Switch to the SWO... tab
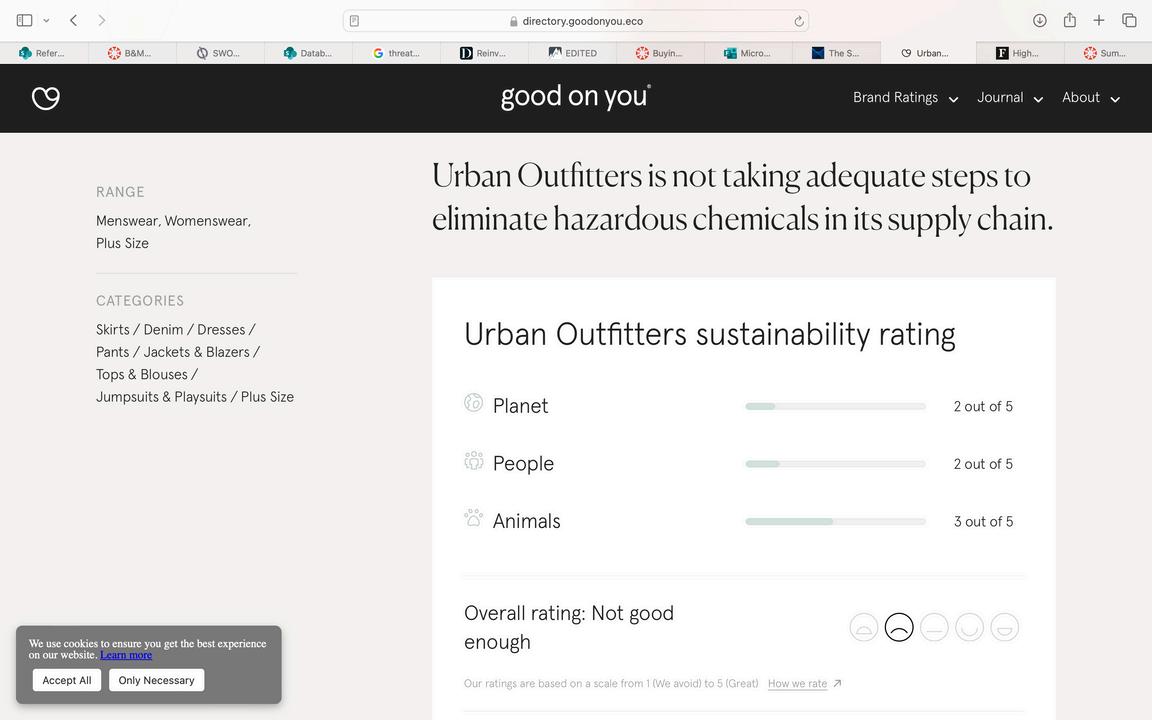This screenshot has height=720, width=1152. (x=220, y=53)
